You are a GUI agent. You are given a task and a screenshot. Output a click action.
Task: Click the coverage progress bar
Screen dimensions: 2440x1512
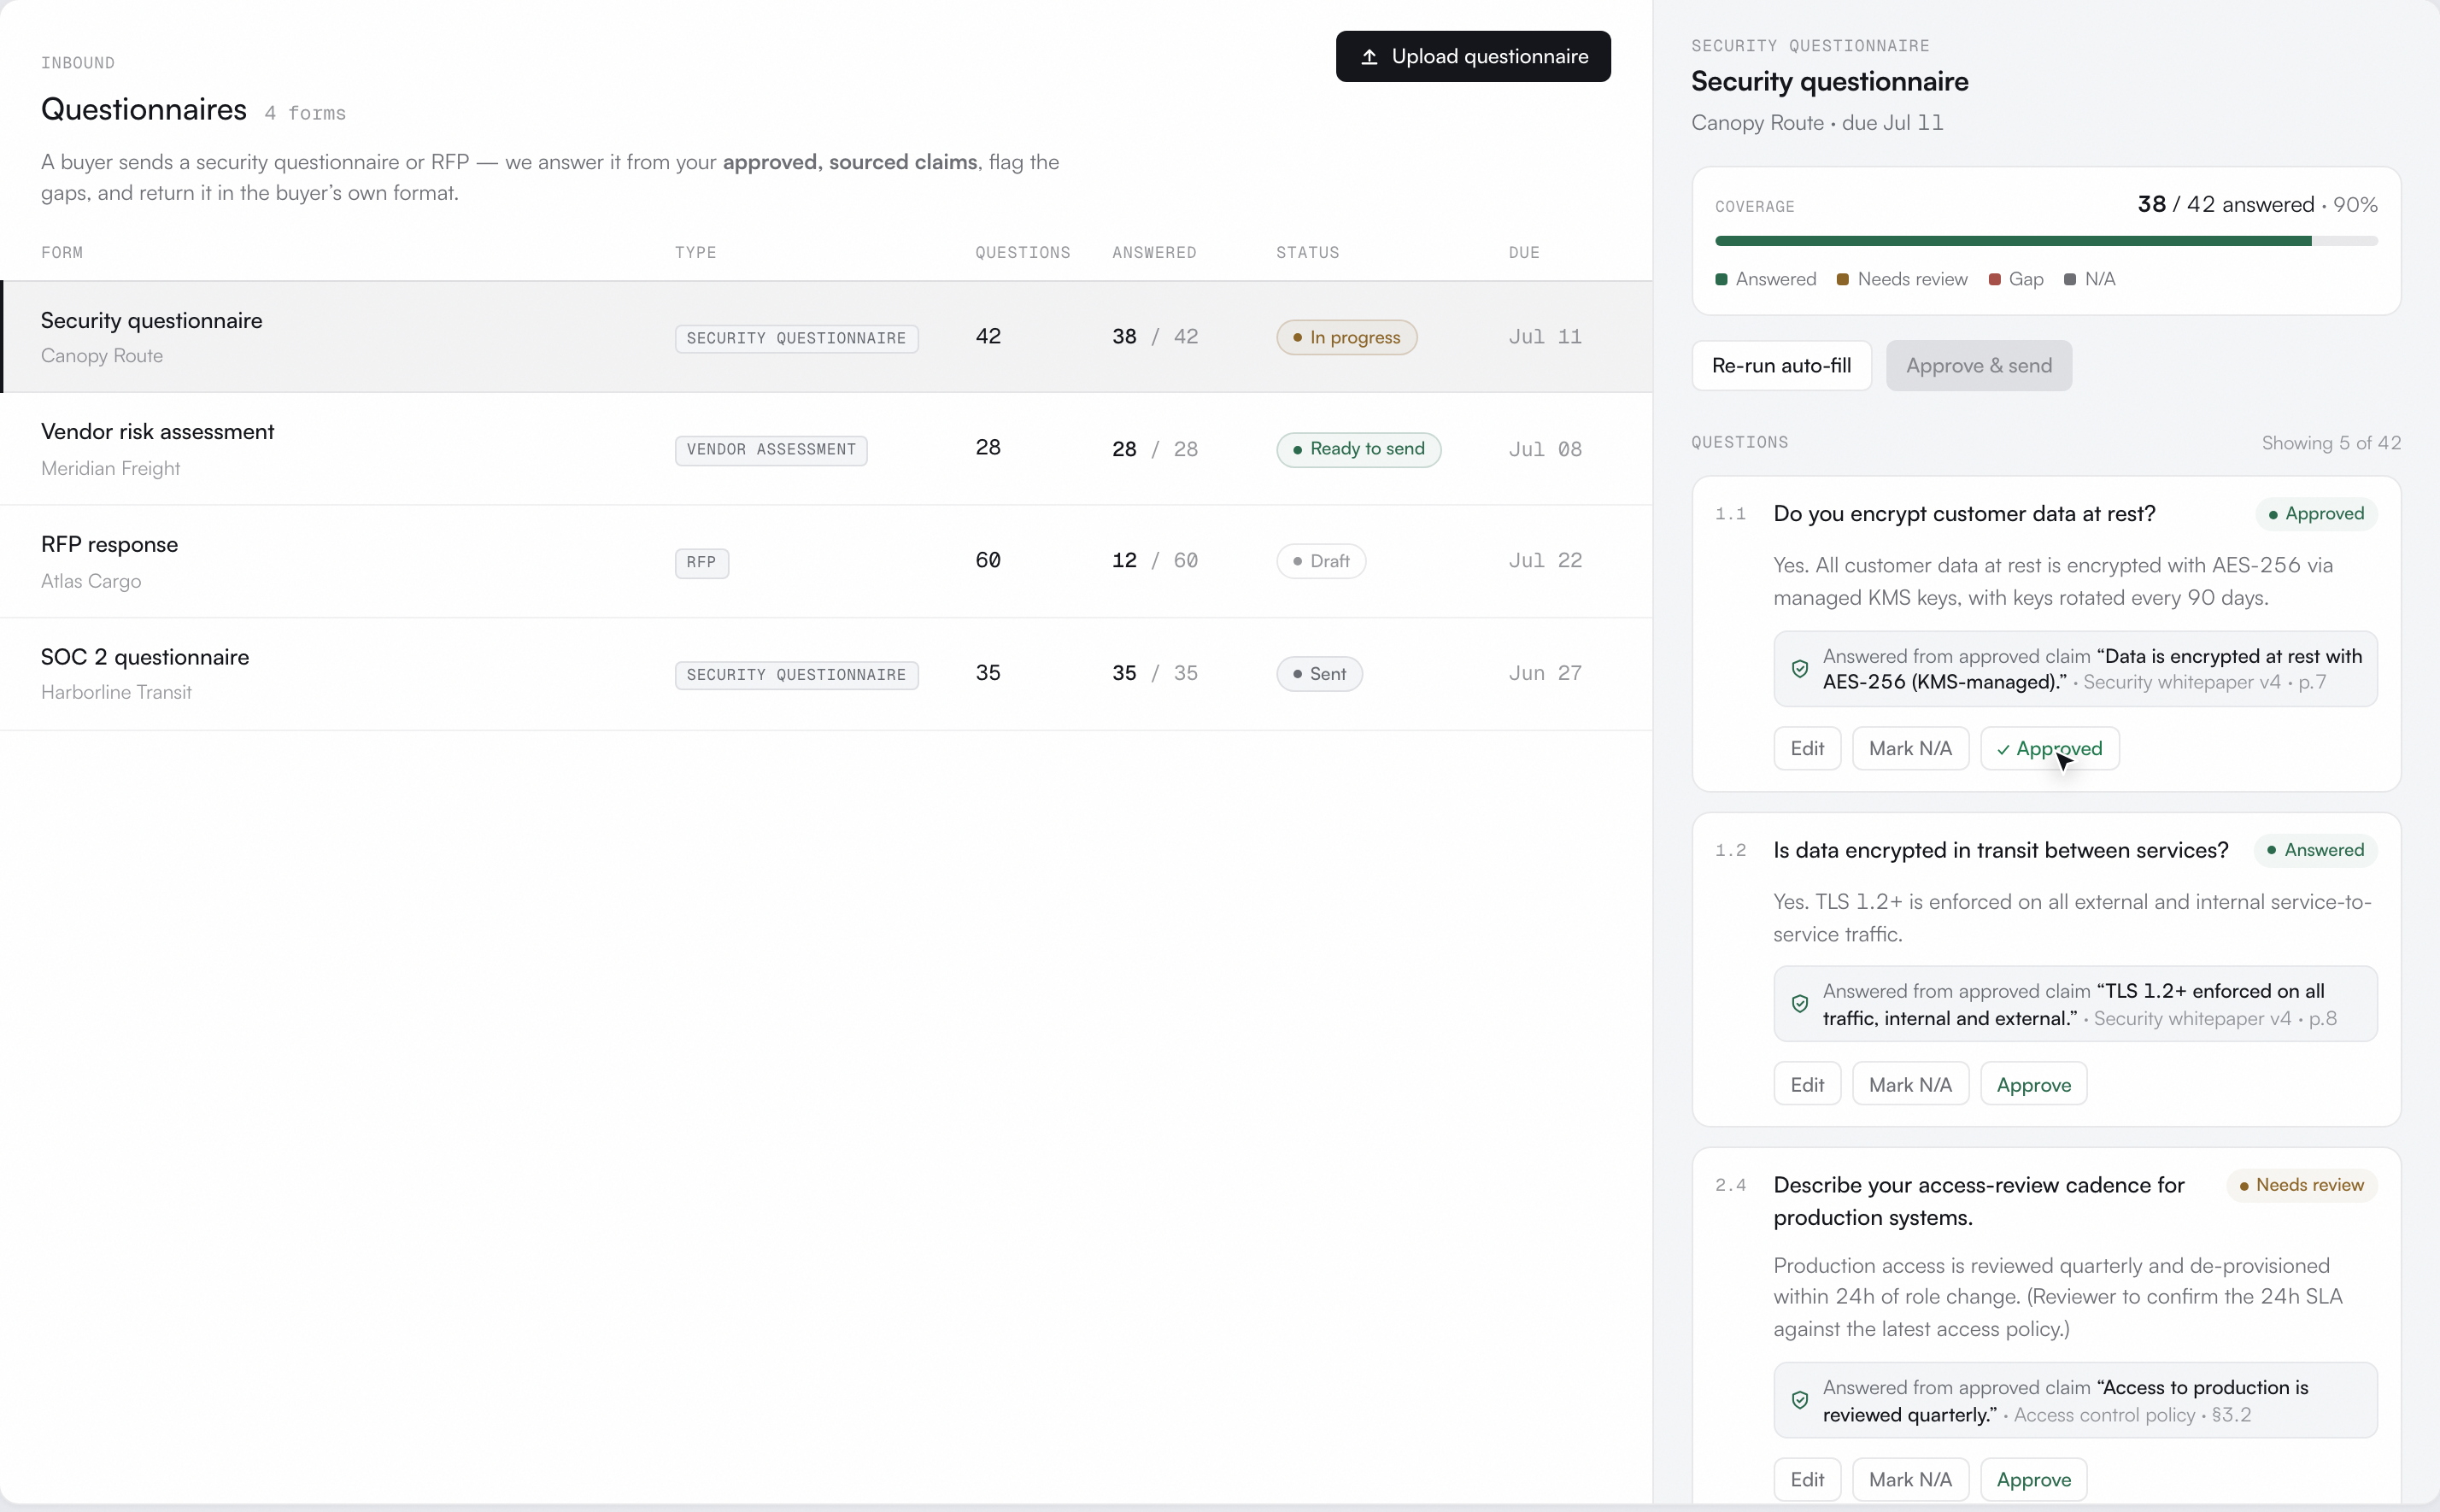coord(2046,241)
